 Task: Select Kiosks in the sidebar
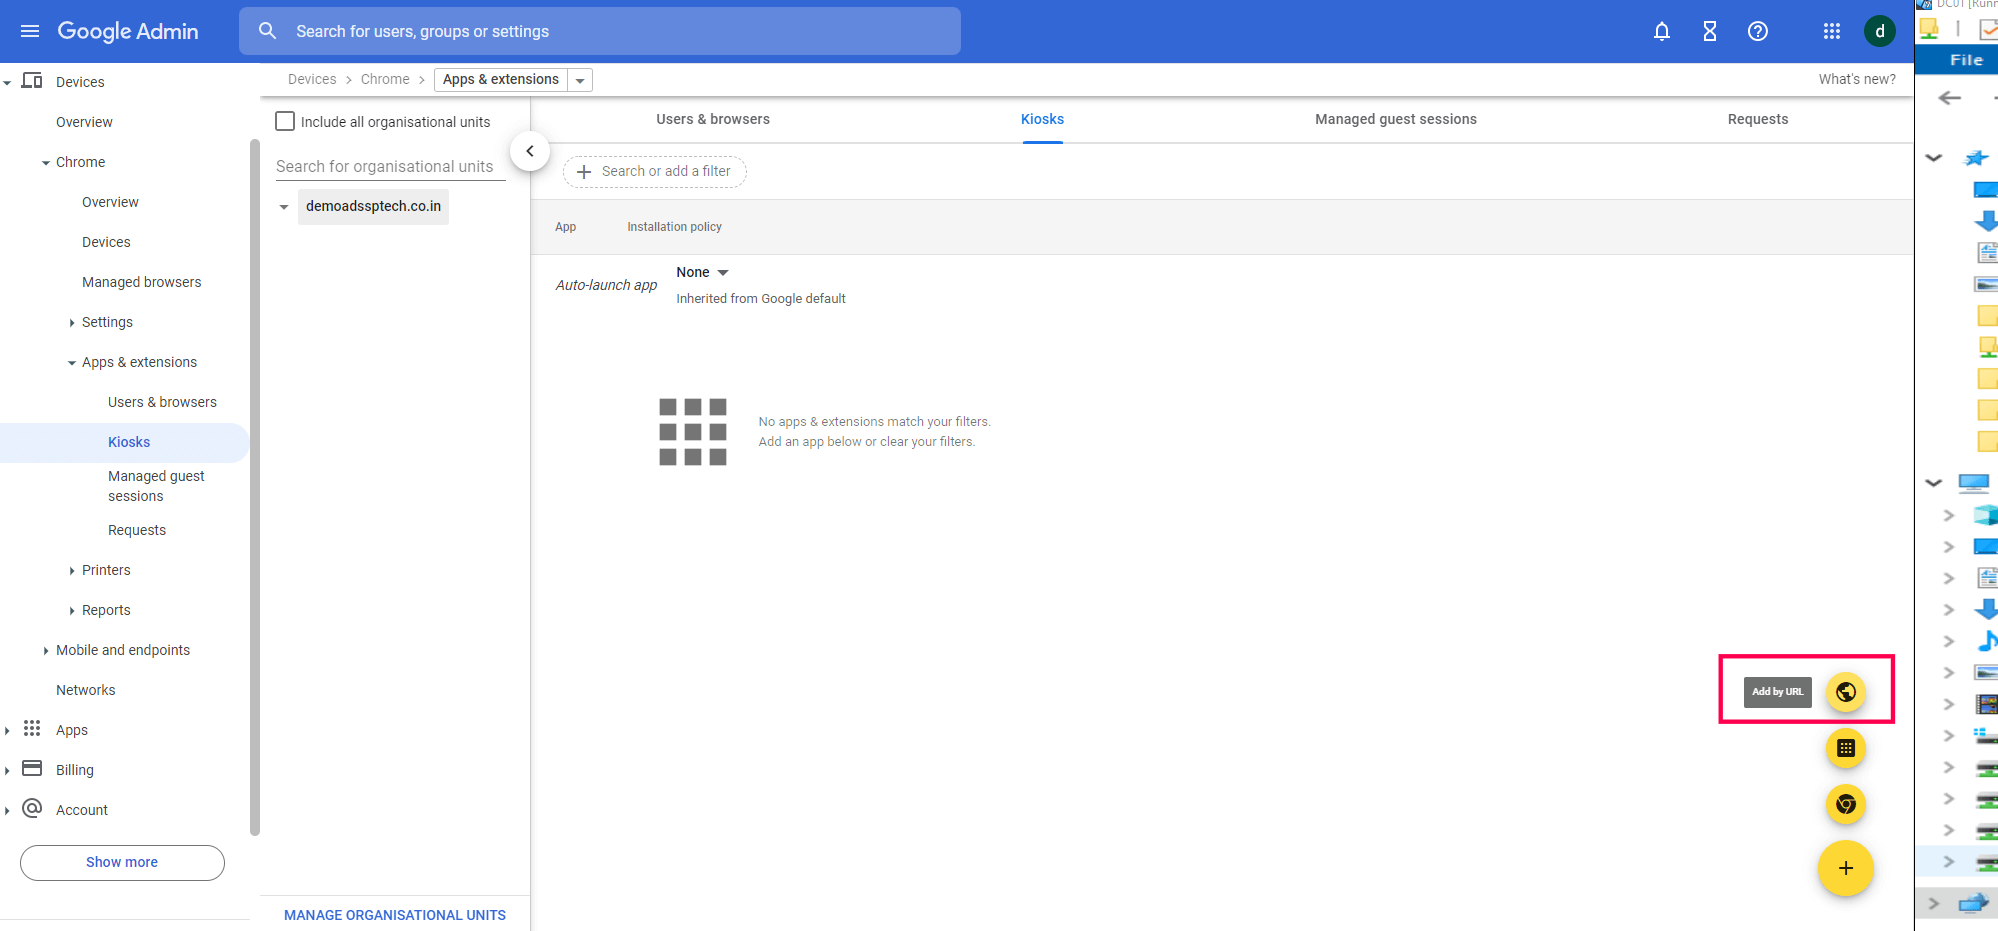pos(129,442)
